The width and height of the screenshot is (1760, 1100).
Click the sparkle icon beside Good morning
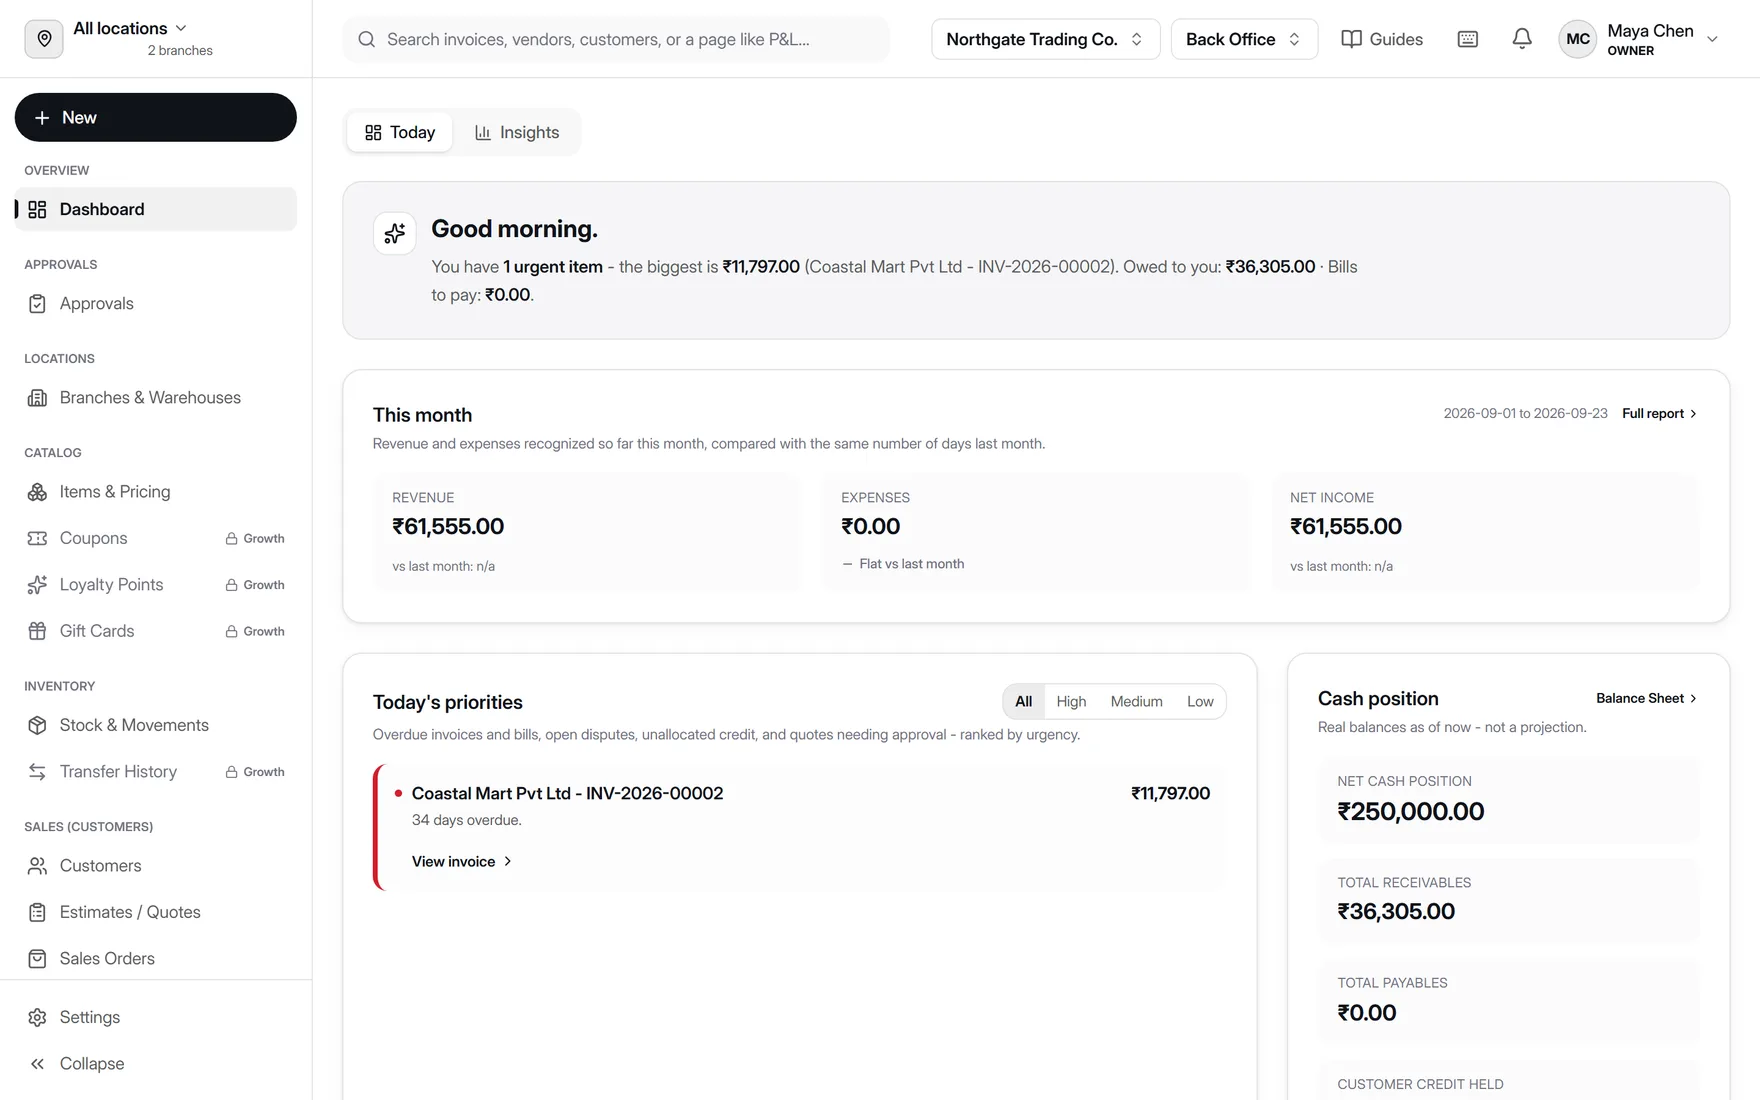(x=394, y=233)
